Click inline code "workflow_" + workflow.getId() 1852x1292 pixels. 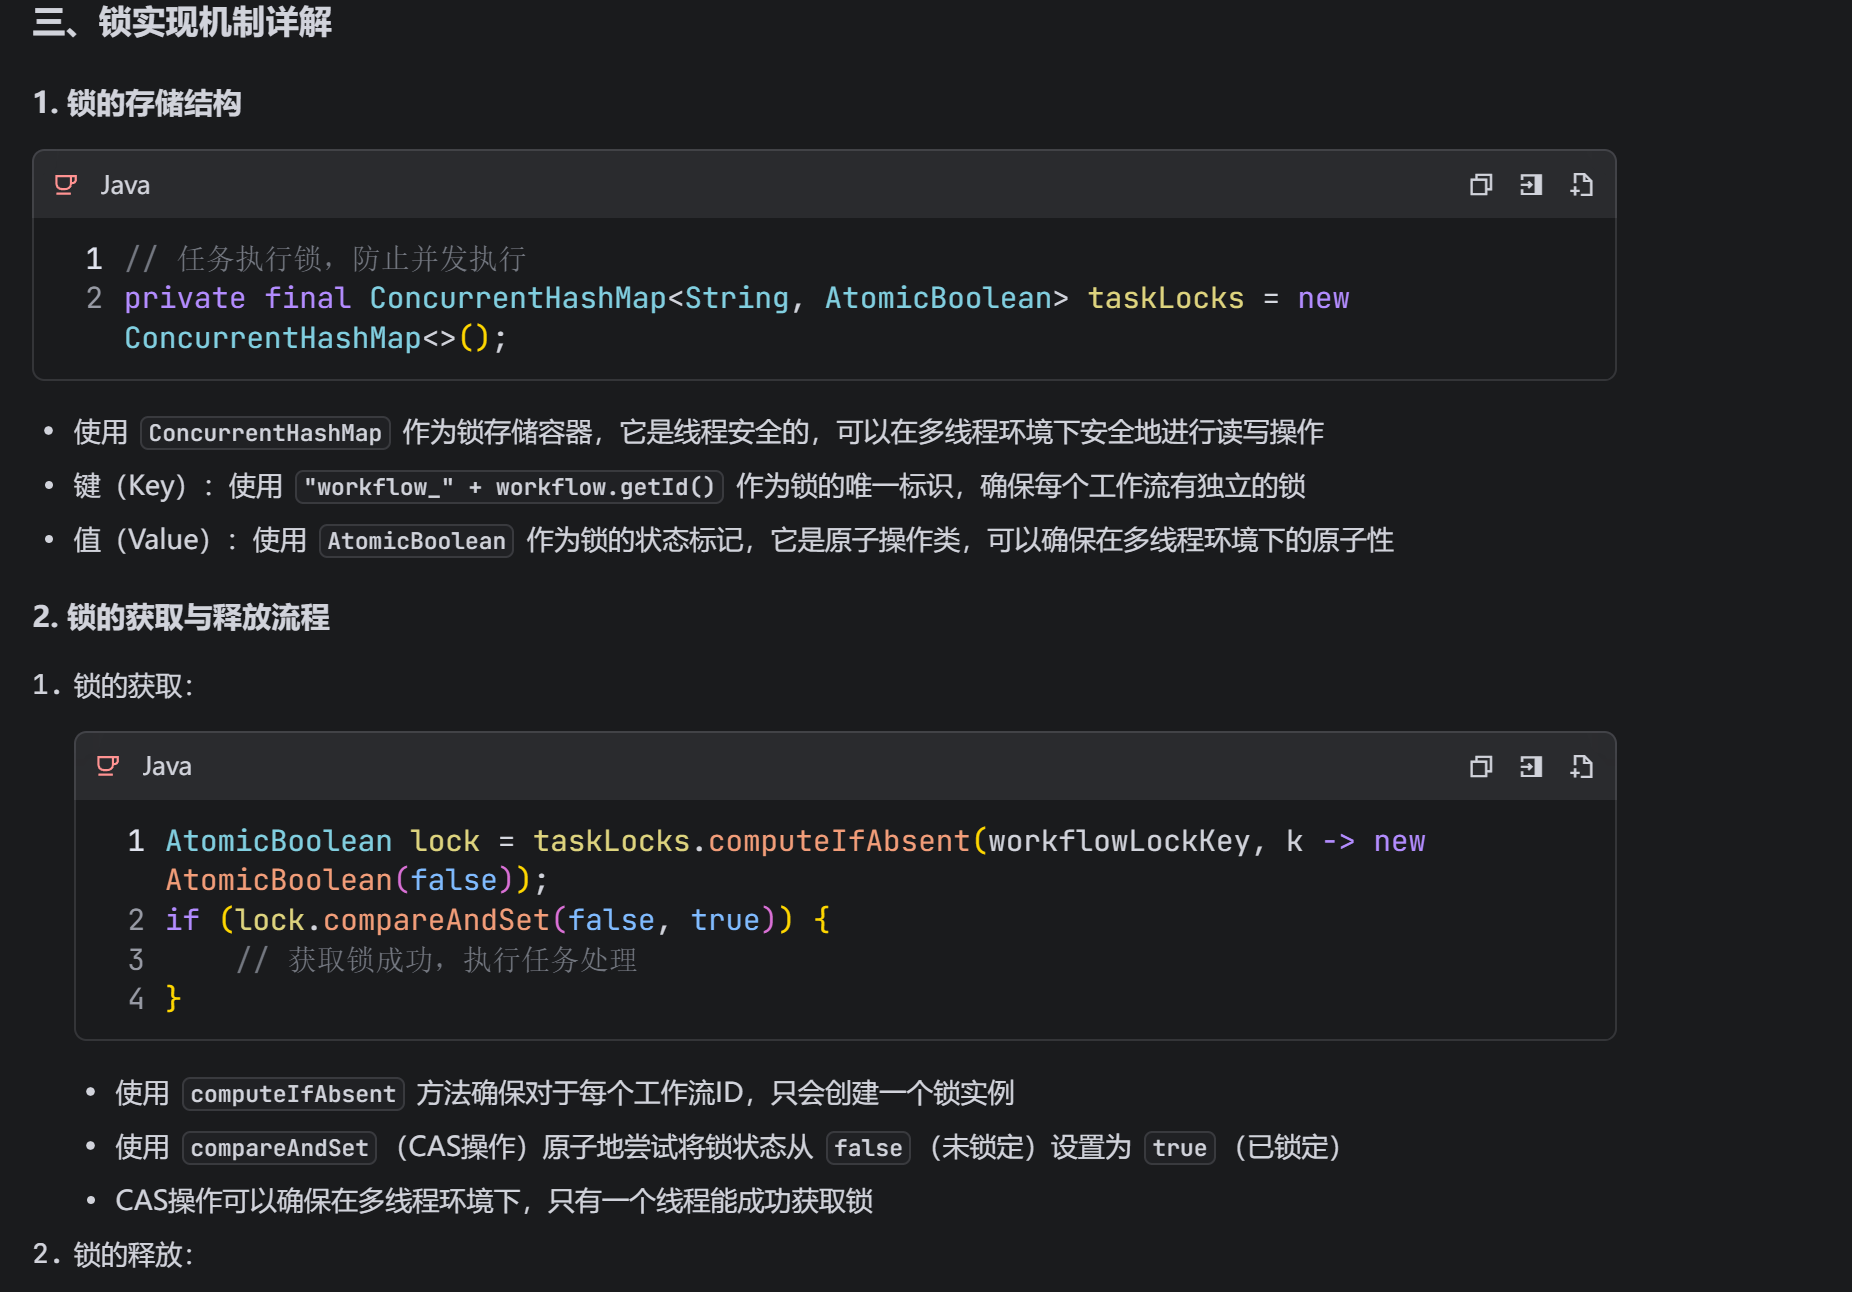pyautogui.click(x=509, y=487)
